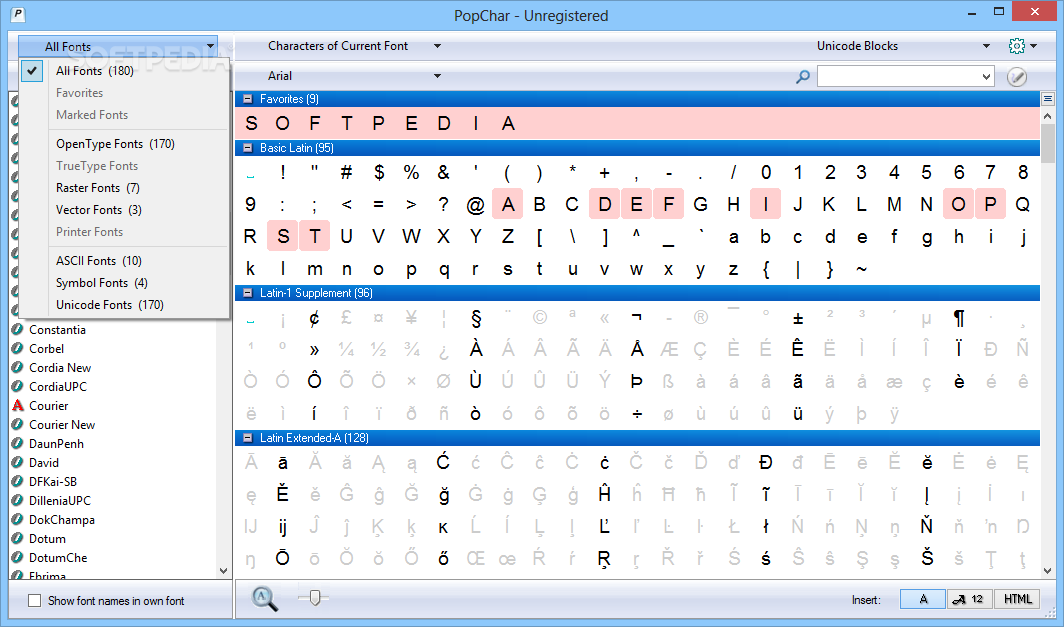Viewport: 1064px width, 627px height.
Task: Click the font icon beside Corbel
Action: [x=18, y=349]
